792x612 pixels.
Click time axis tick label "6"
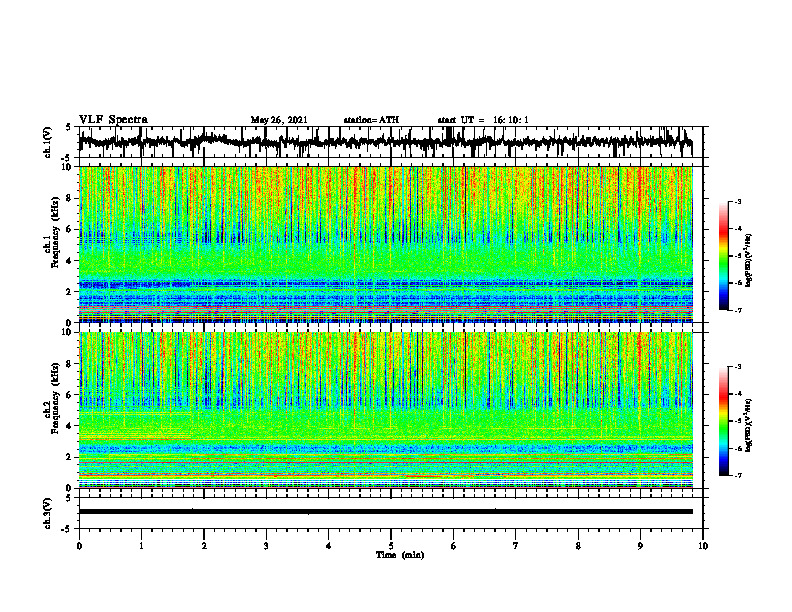(454, 546)
